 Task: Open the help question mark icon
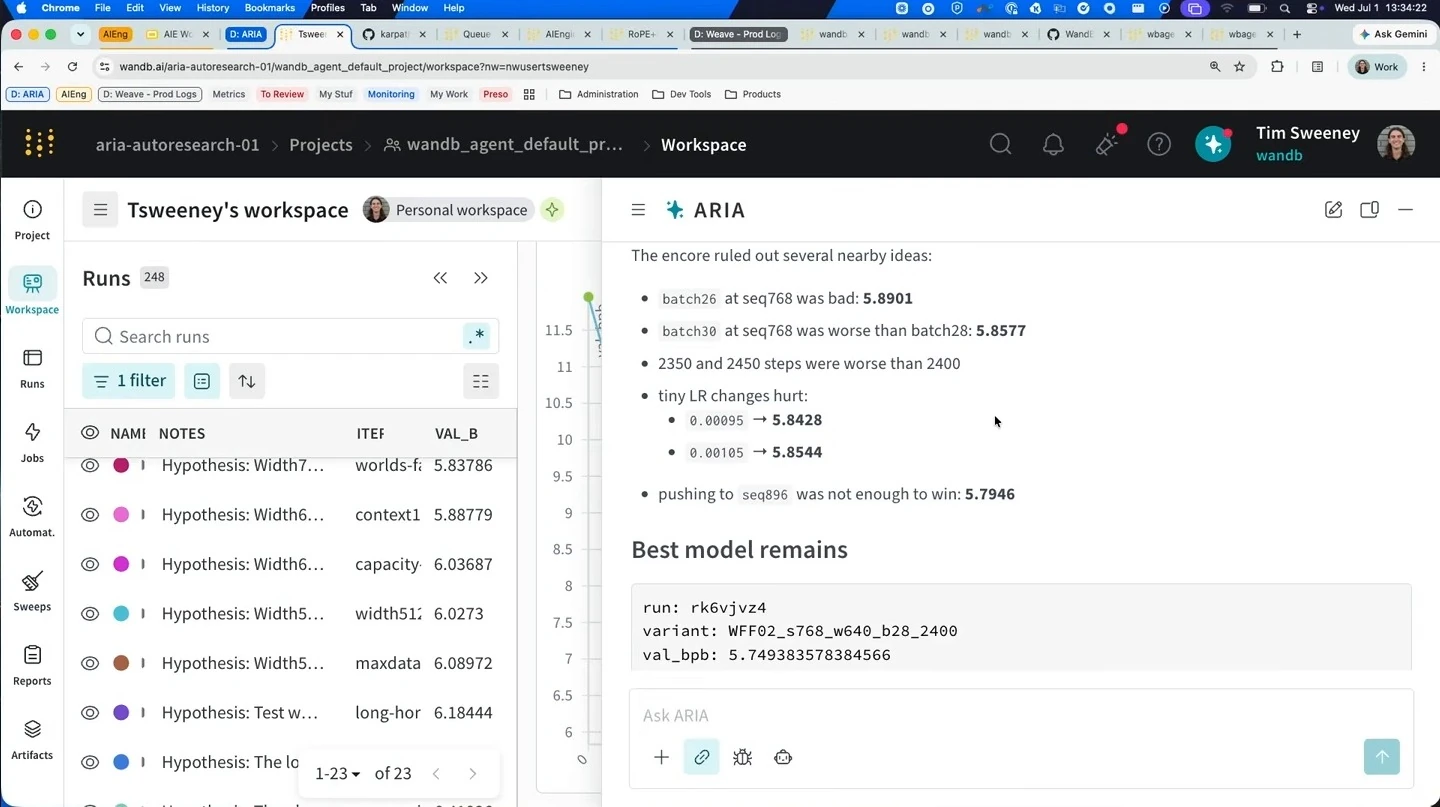(1159, 144)
